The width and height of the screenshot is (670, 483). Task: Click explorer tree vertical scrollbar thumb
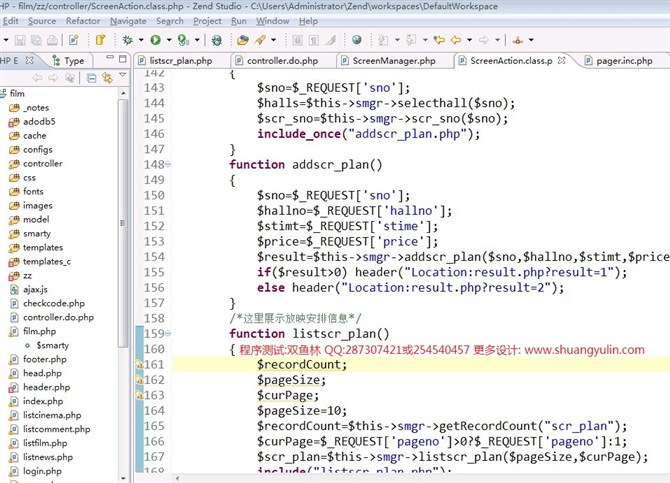[x=123, y=223]
